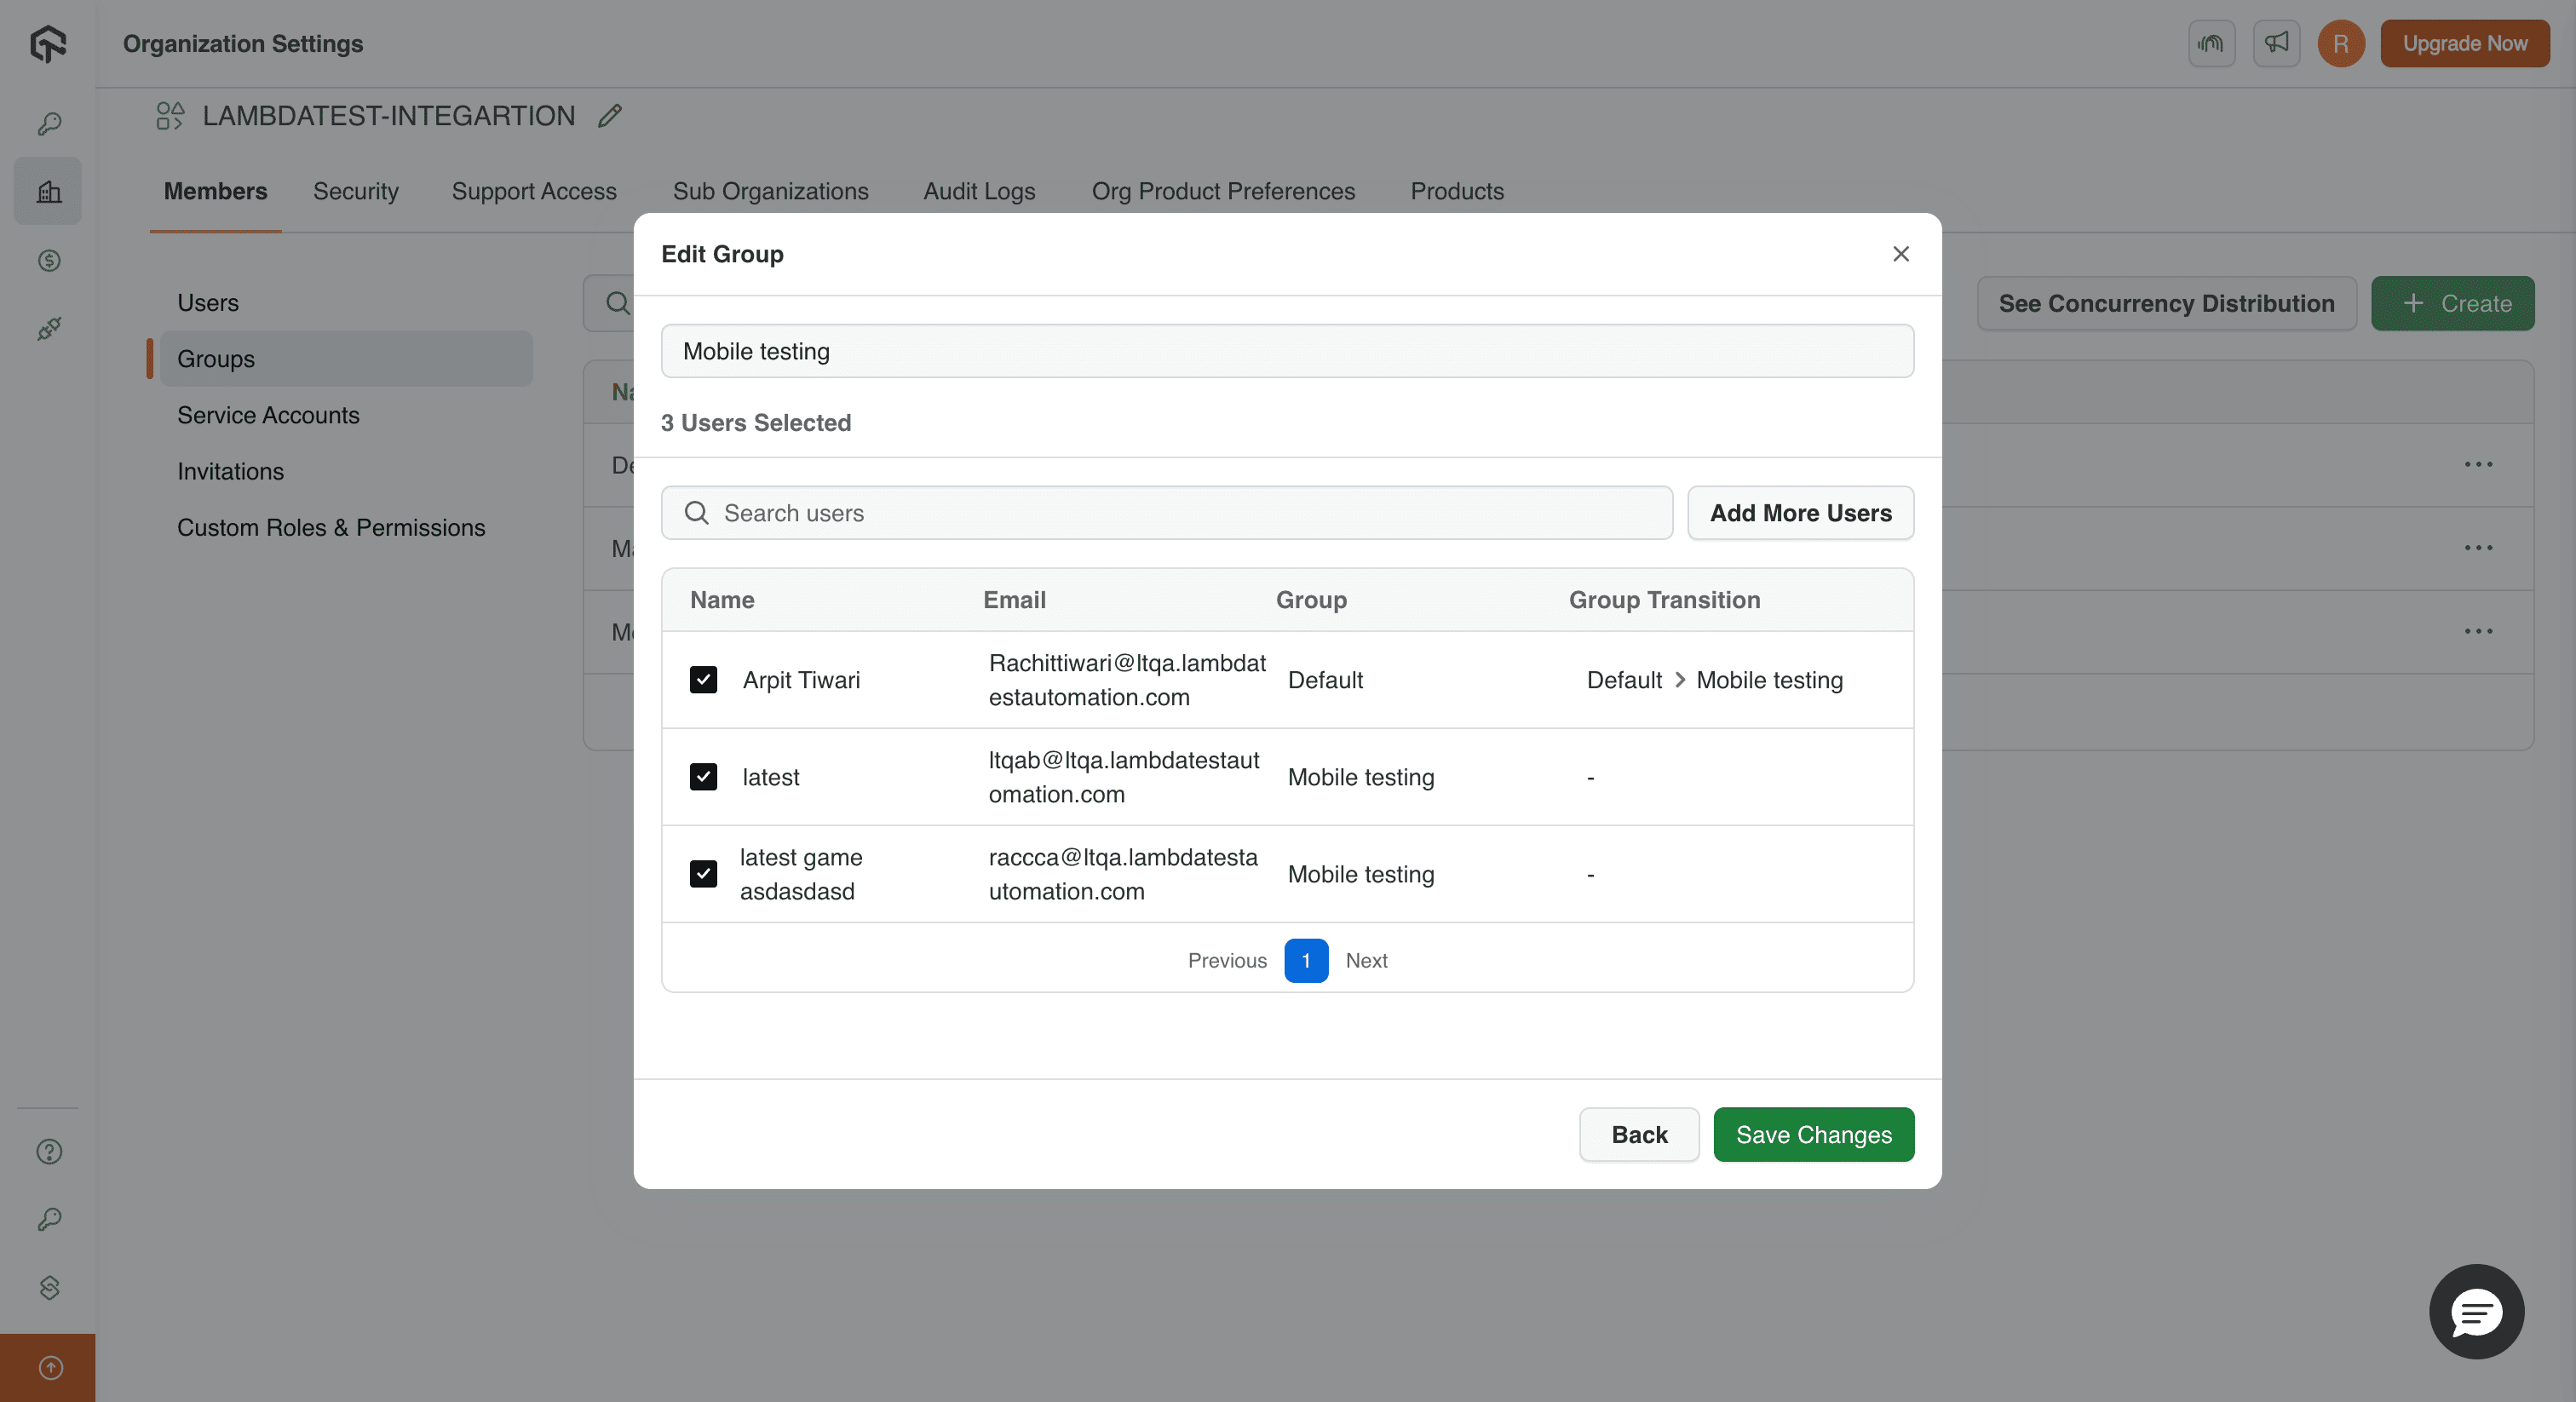Click the pencil icon beside the organization name
Screen dimensions: 2576x1402
[x=610, y=116]
